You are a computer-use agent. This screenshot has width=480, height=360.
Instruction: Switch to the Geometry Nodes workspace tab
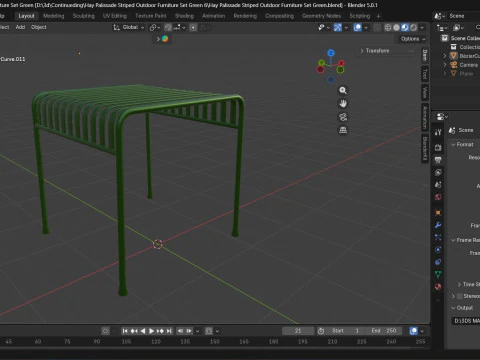pos(321,16)
